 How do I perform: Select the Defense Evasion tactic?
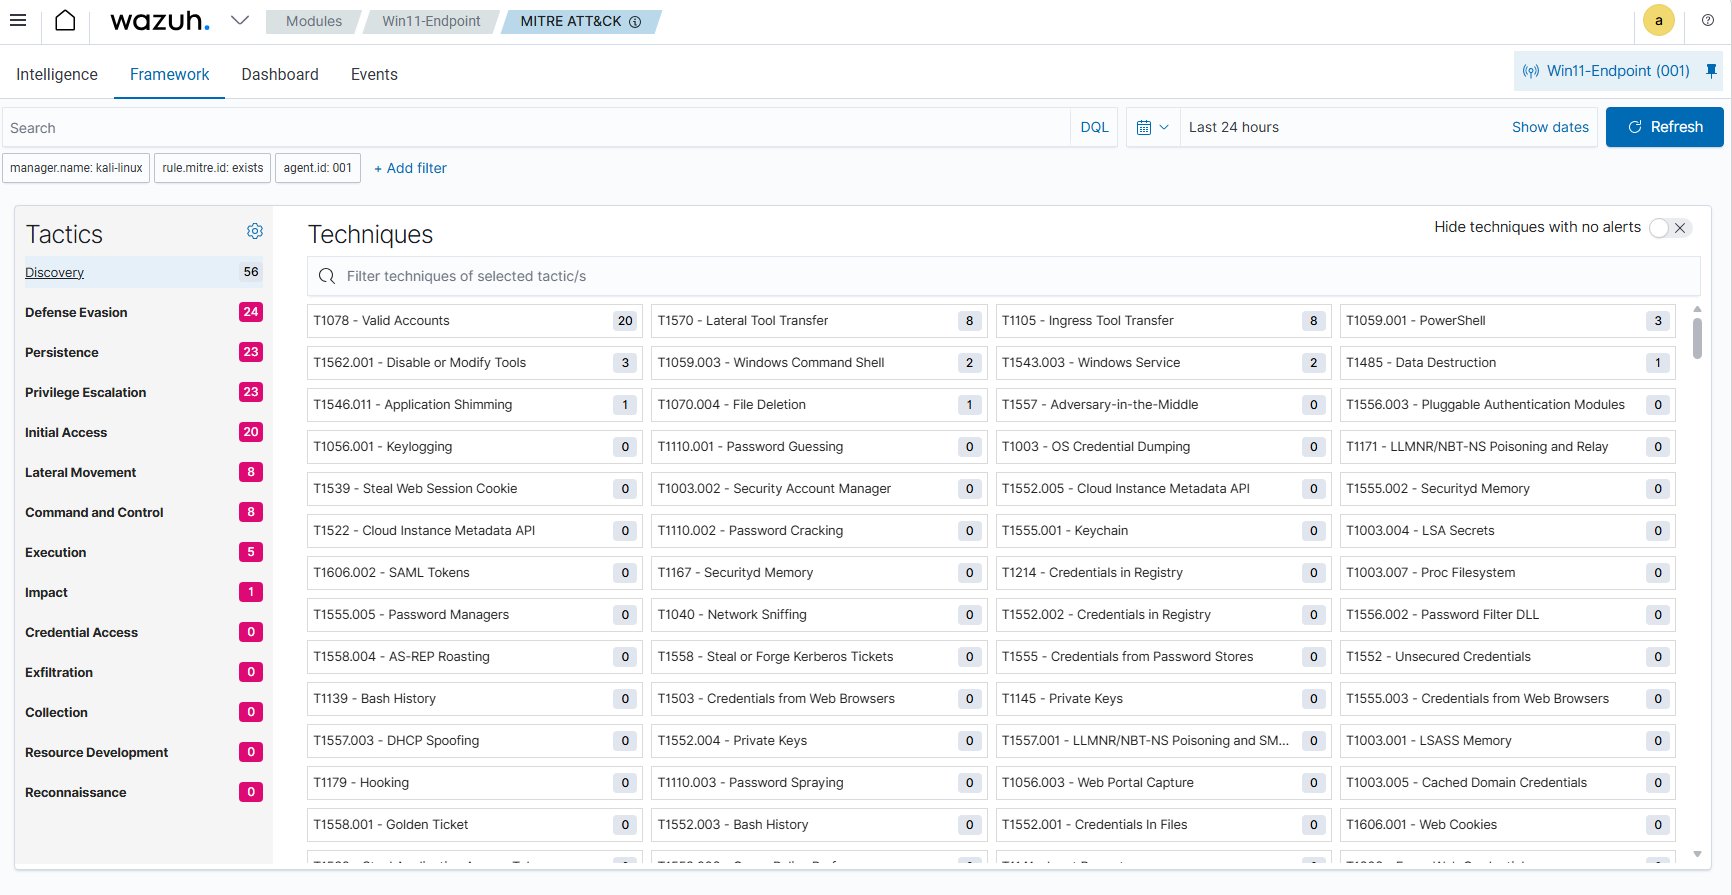(142, 312)
